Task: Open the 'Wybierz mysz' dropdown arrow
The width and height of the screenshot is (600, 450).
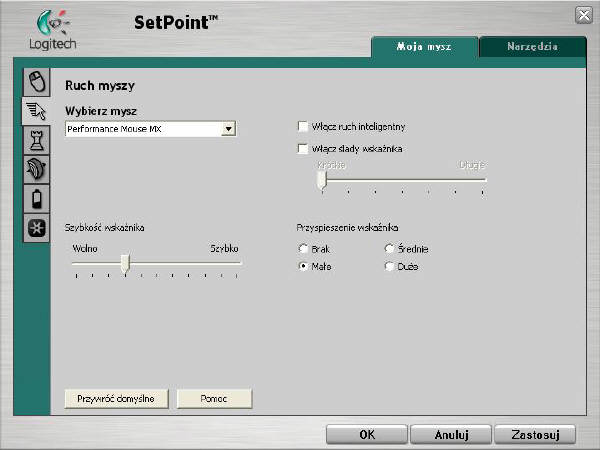Action: tap(228, 129)
